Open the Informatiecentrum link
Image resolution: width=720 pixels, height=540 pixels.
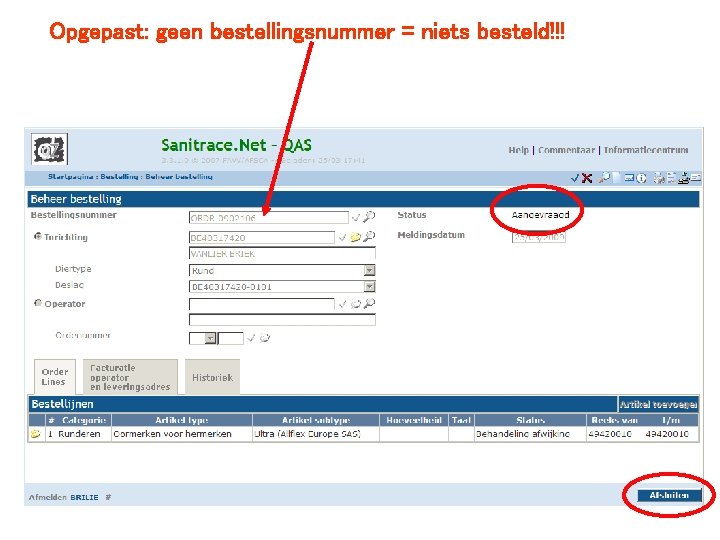pyautogui.click(x=646, y=150)
